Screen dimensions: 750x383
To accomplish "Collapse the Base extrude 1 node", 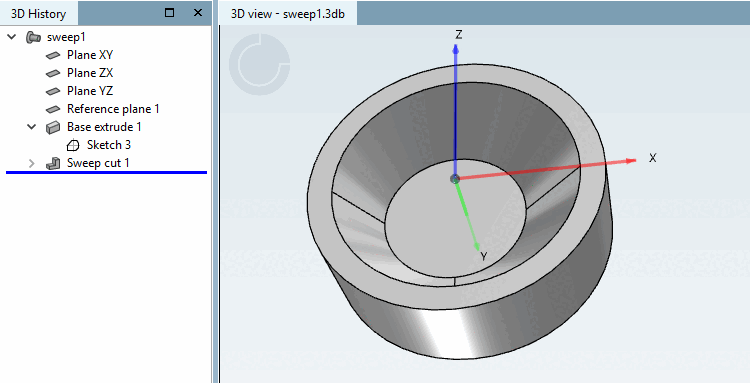I will (x=32, y=127).
